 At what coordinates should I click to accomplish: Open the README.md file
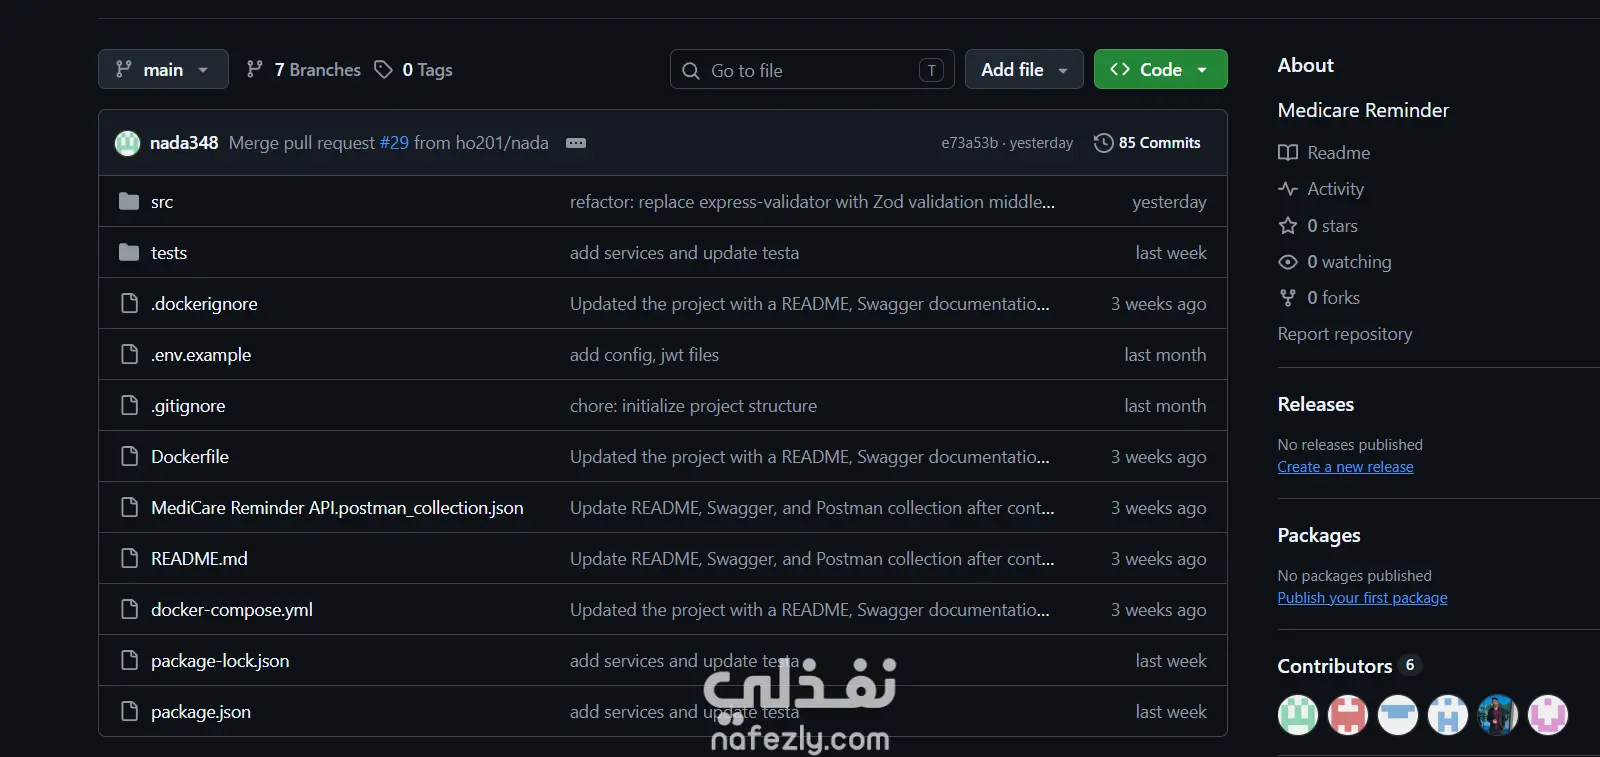(199, 559)
